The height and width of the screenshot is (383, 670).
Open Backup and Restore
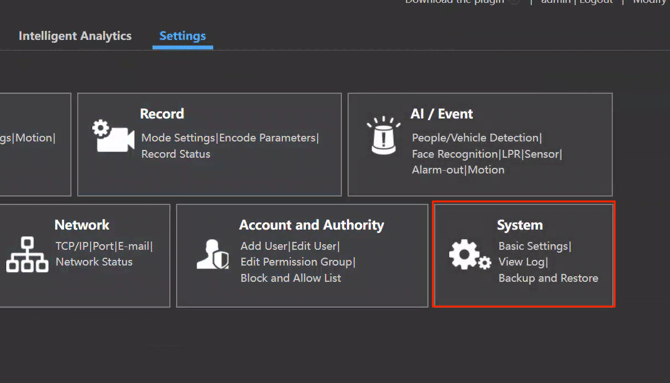point(548,278)
